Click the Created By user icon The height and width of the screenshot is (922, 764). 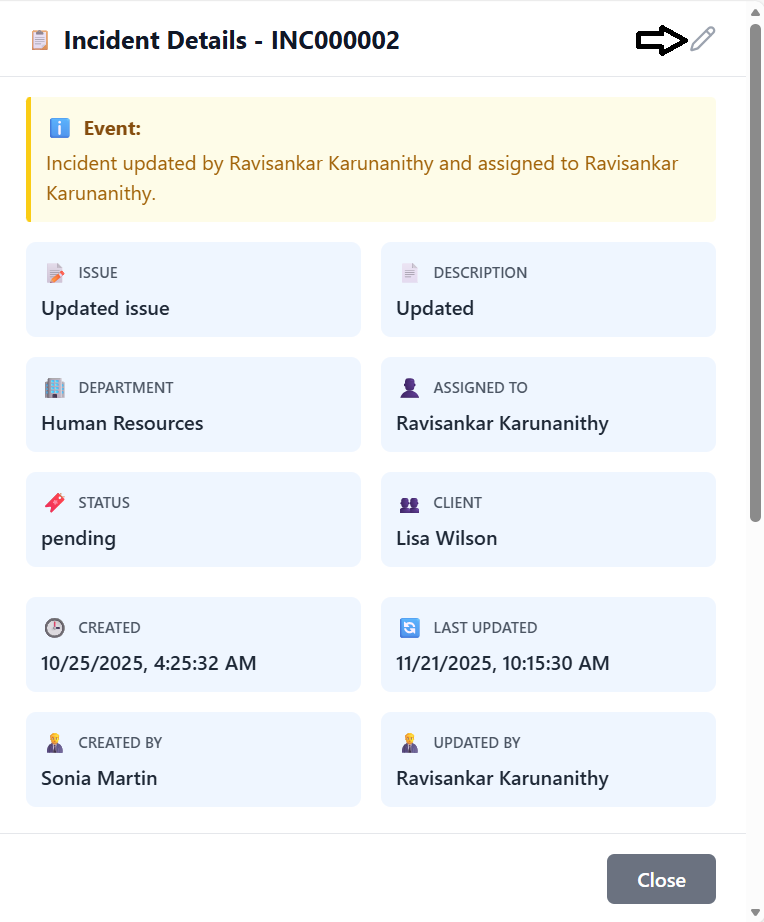tap(55, 743)
